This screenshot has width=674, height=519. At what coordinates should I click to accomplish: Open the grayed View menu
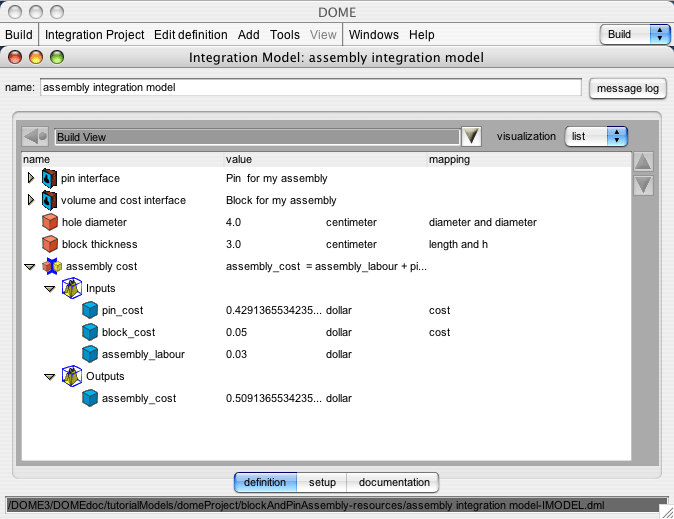coord(323,34)
